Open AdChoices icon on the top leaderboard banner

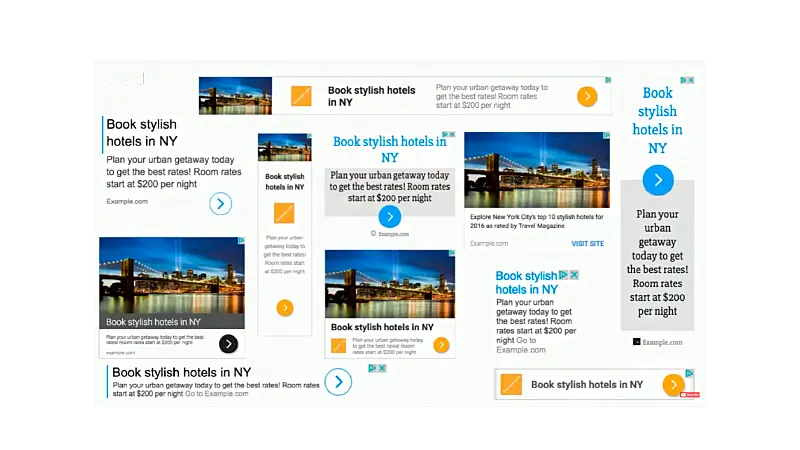point(608,80)
